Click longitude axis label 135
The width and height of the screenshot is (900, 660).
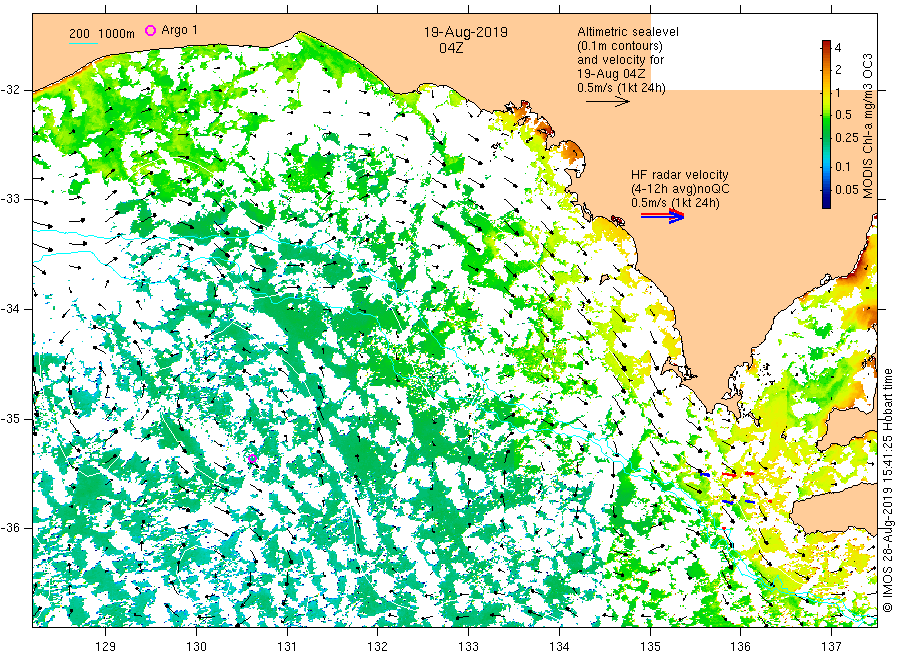(x=650, y=647)
